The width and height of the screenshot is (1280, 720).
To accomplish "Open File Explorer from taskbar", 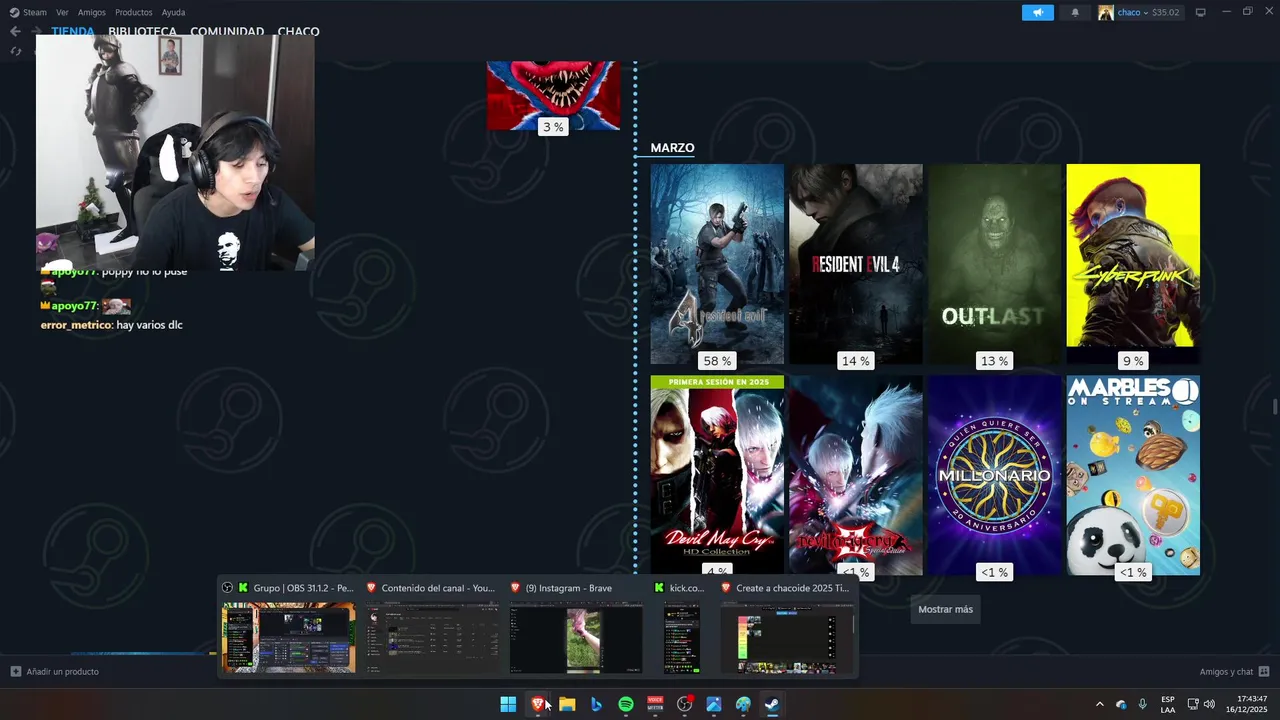I will (567, 704).
